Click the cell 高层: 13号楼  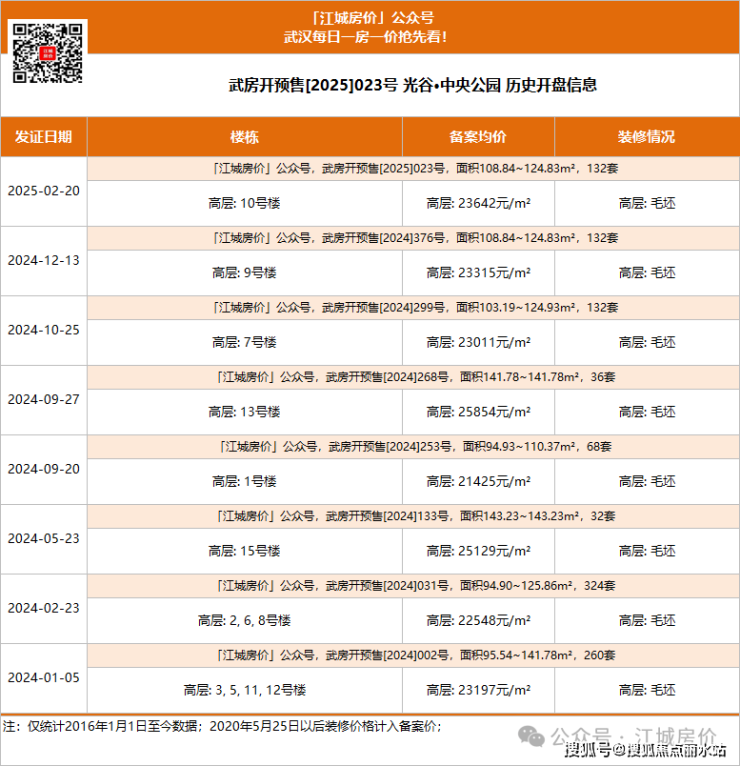click(245, 412)
